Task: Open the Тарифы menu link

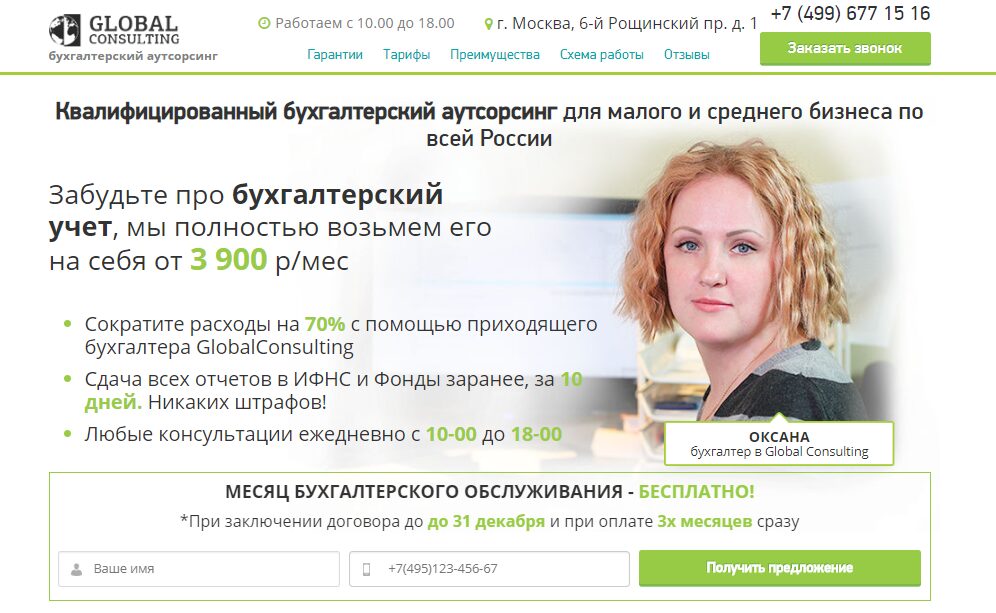Action: (x=407, y=55)
